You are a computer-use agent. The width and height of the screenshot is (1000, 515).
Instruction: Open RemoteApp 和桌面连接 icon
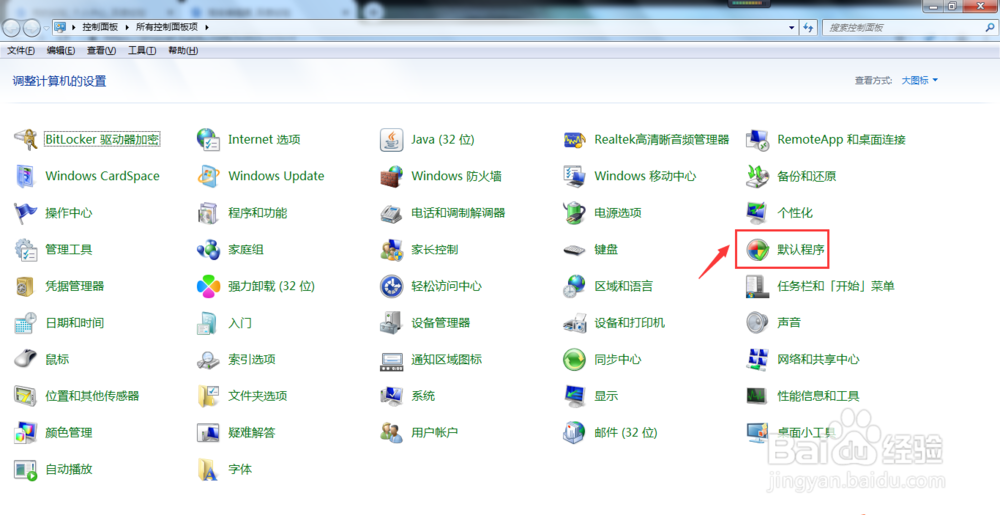click(758, 140)
